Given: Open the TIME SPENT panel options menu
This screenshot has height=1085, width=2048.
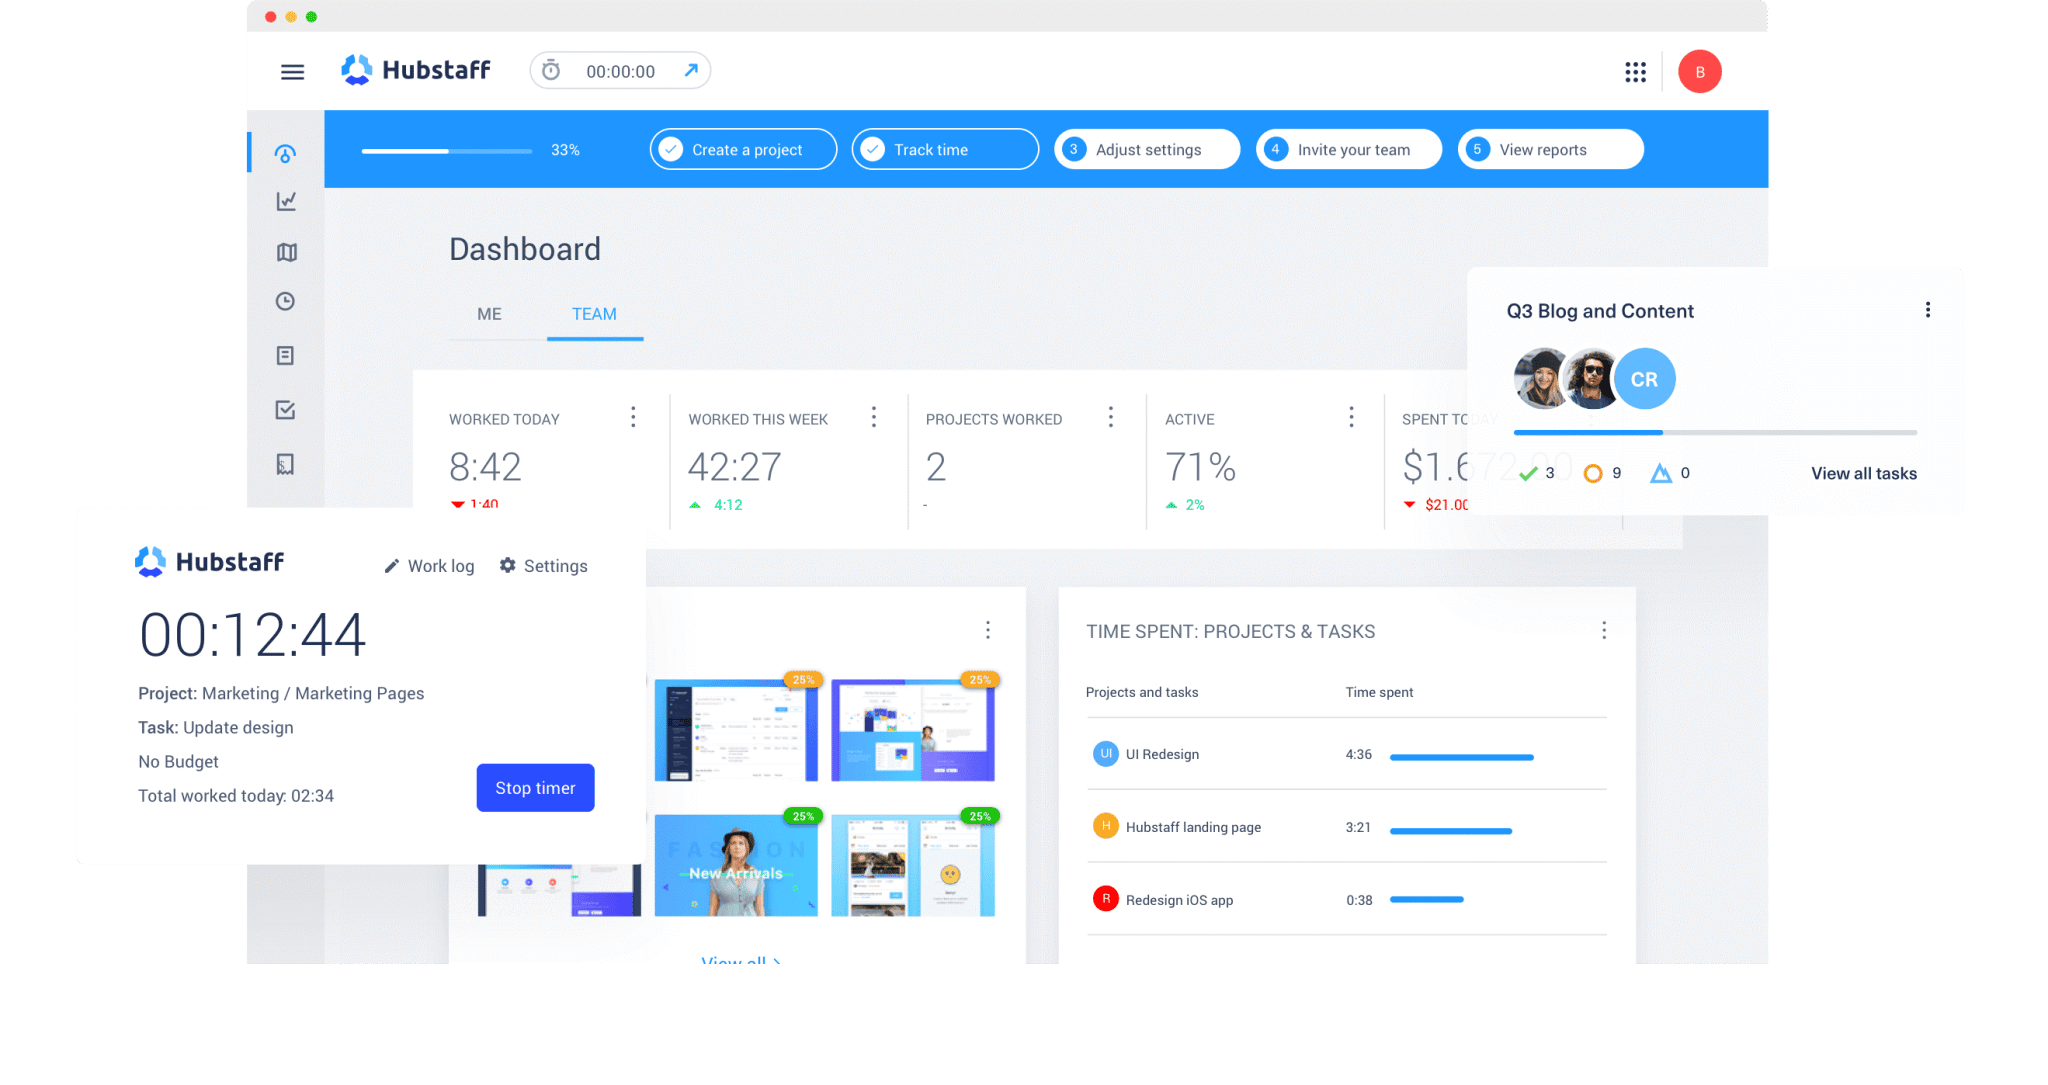Looking at the screenshot, I should coord(1604,630).
